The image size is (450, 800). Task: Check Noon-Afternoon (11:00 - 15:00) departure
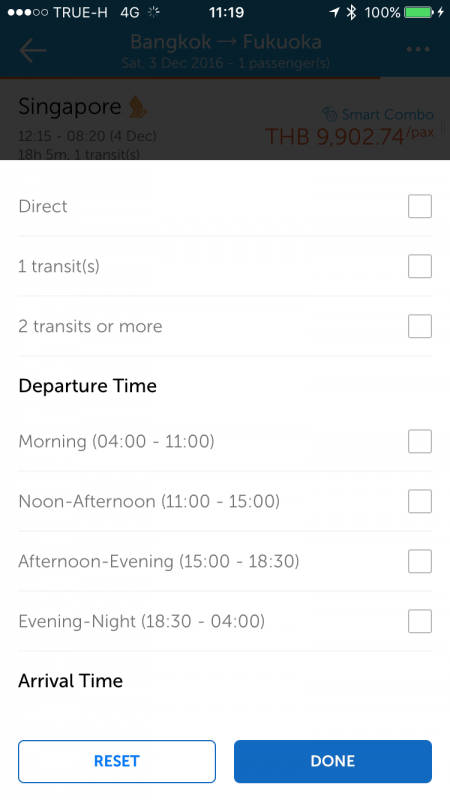click(420, 502)
